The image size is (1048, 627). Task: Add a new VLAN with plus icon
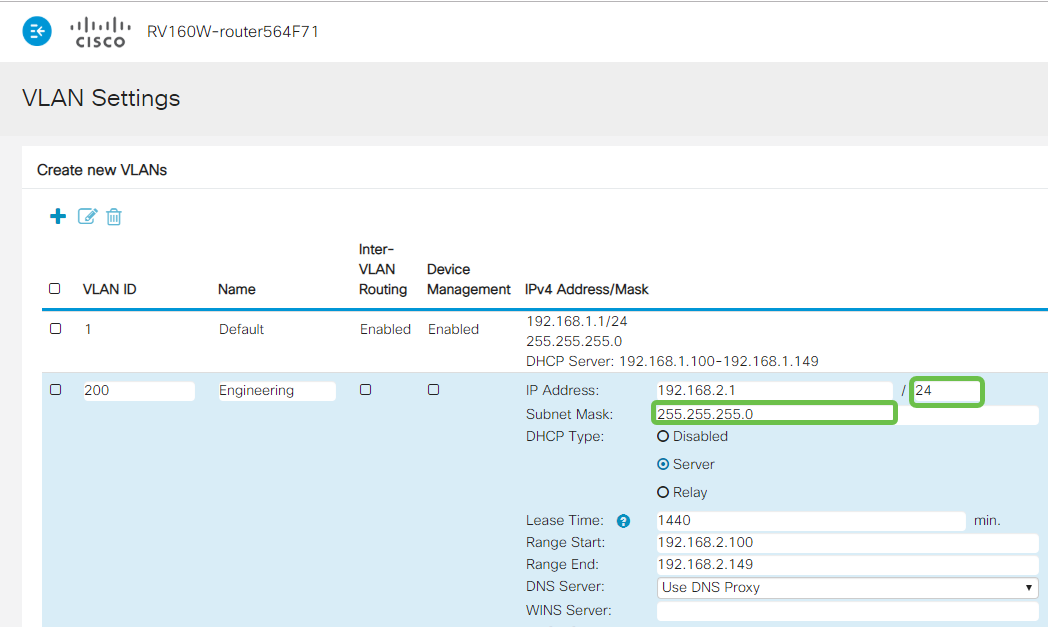57,216
